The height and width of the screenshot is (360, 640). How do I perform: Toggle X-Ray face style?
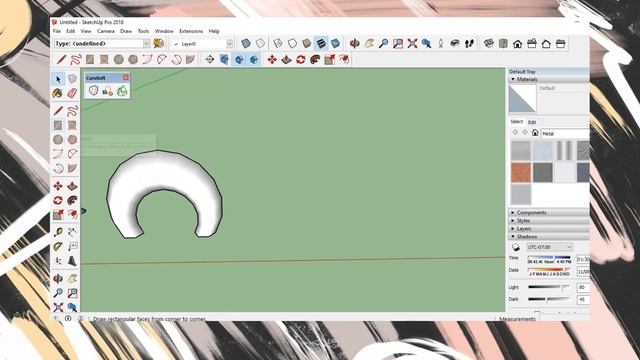[246, 43]
